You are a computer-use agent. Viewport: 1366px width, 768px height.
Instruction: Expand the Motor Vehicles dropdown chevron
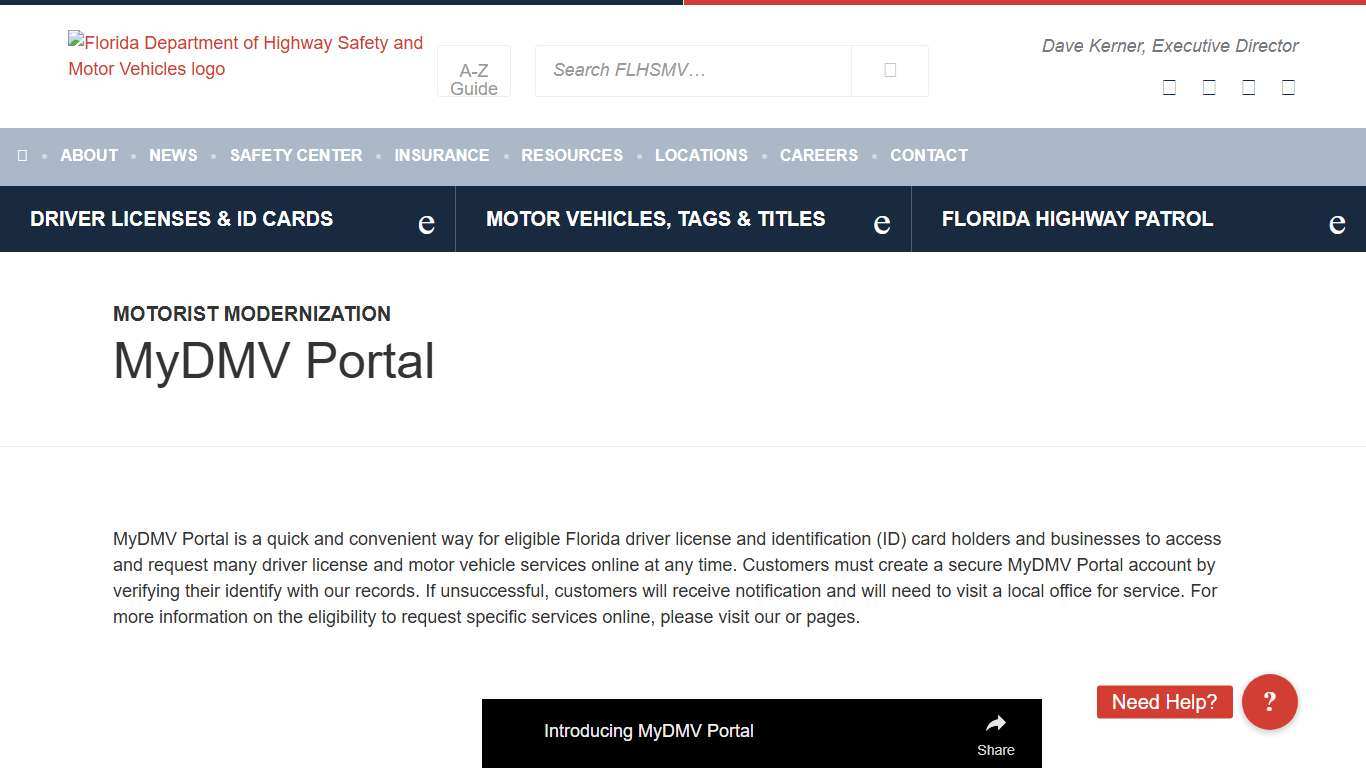coord(881,222)
